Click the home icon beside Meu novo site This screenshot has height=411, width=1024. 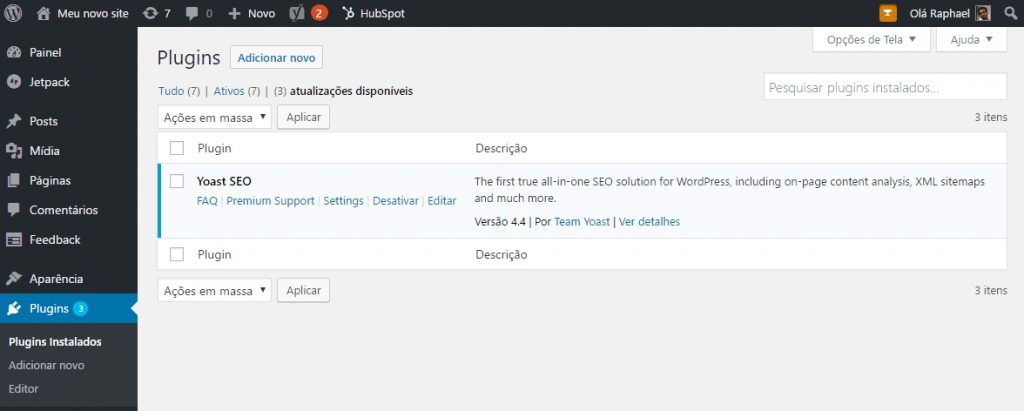[43, 12]
